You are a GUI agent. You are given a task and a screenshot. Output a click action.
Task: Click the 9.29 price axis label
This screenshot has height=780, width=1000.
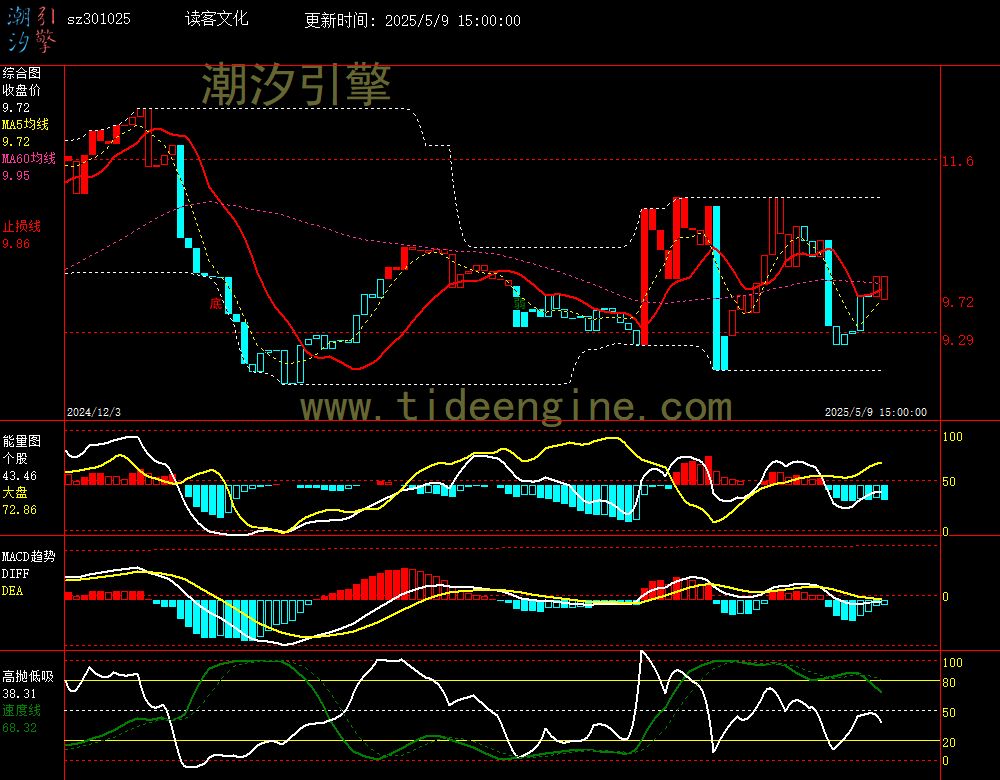958,341
